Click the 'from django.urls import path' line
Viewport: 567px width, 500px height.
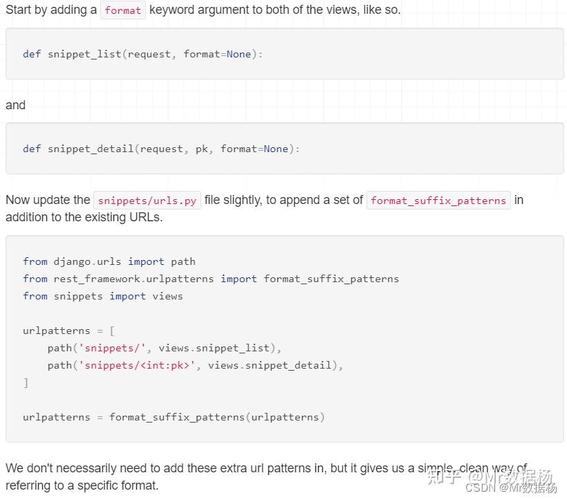click(x=109, y=261)
